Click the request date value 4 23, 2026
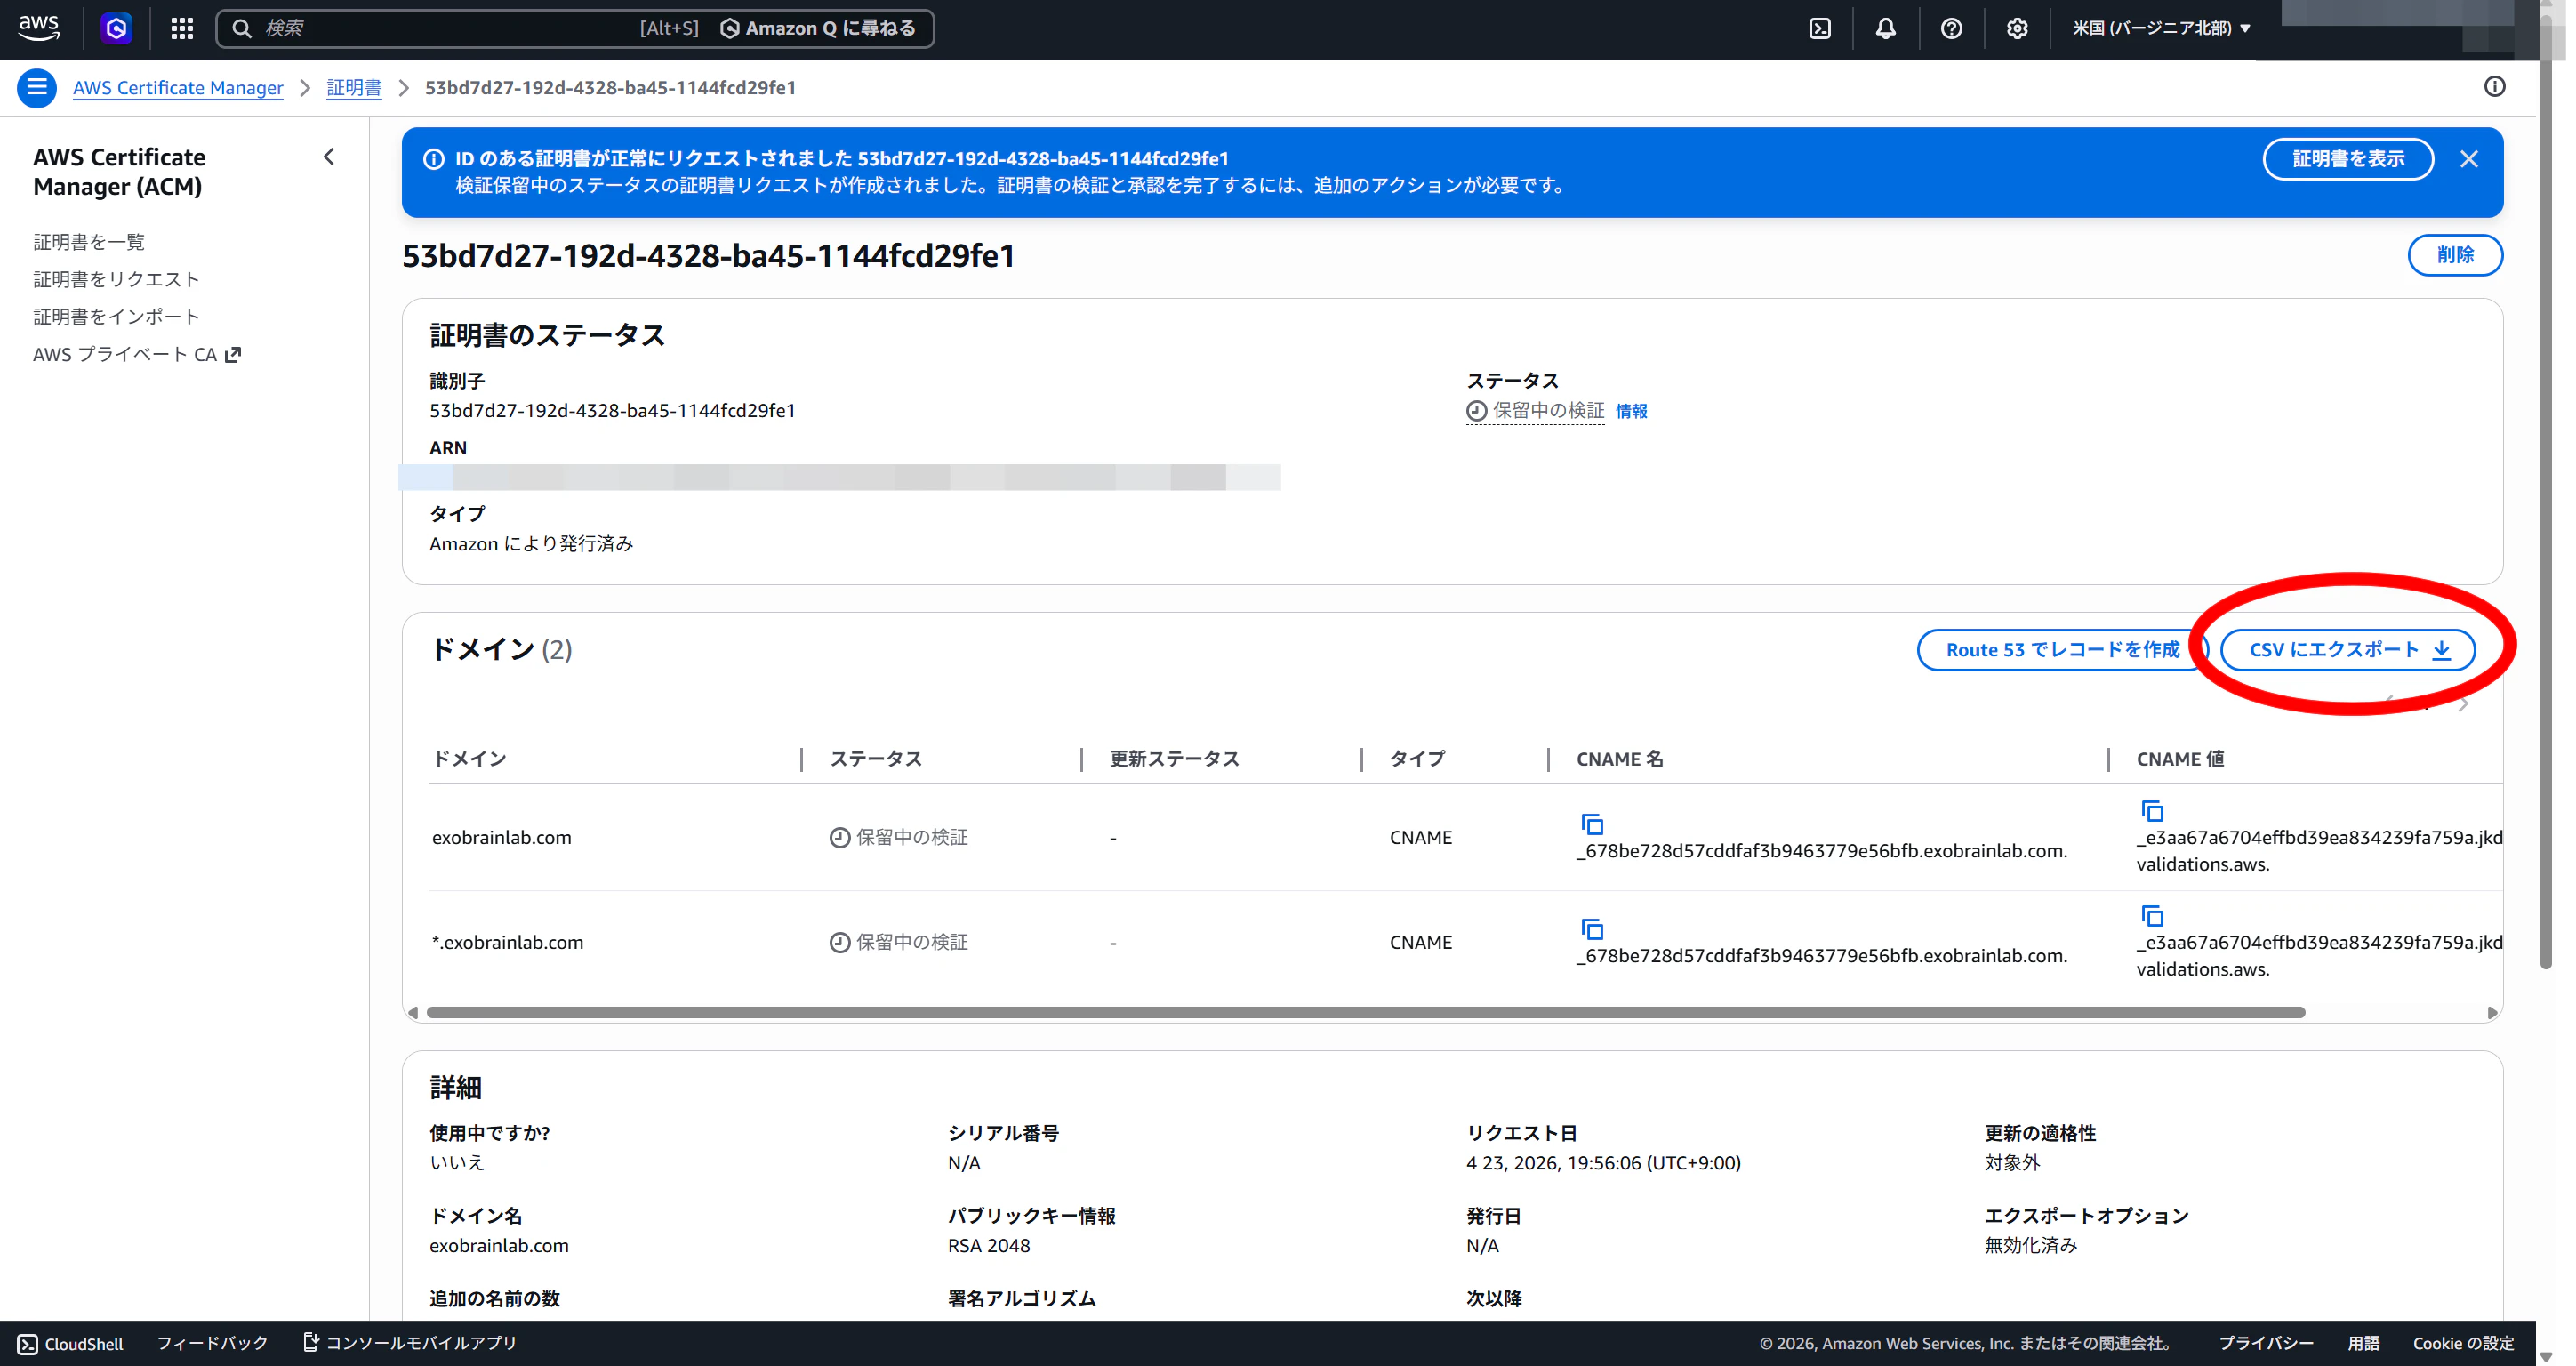Viewport: 2576px width, 1366px height. pyautogui.click(x=1603, y=1163)
